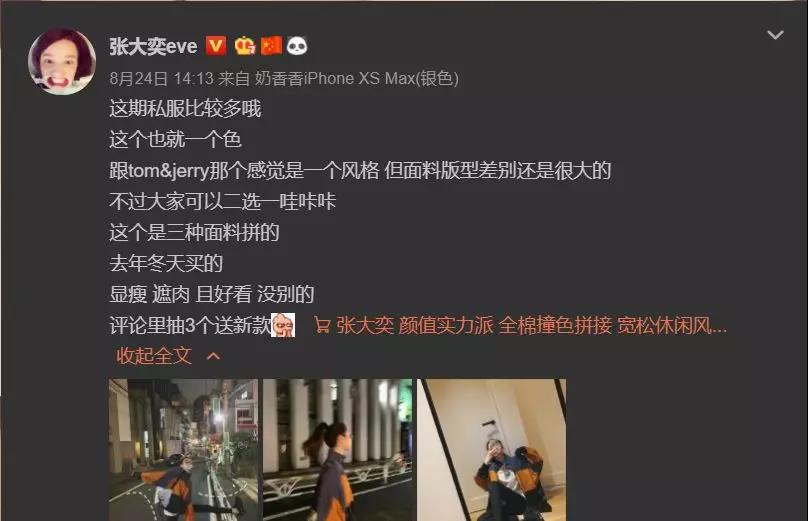The image size is (808, 521).
Task: Click the text line 这期私服比较多哦
Action: coord(186,109)
